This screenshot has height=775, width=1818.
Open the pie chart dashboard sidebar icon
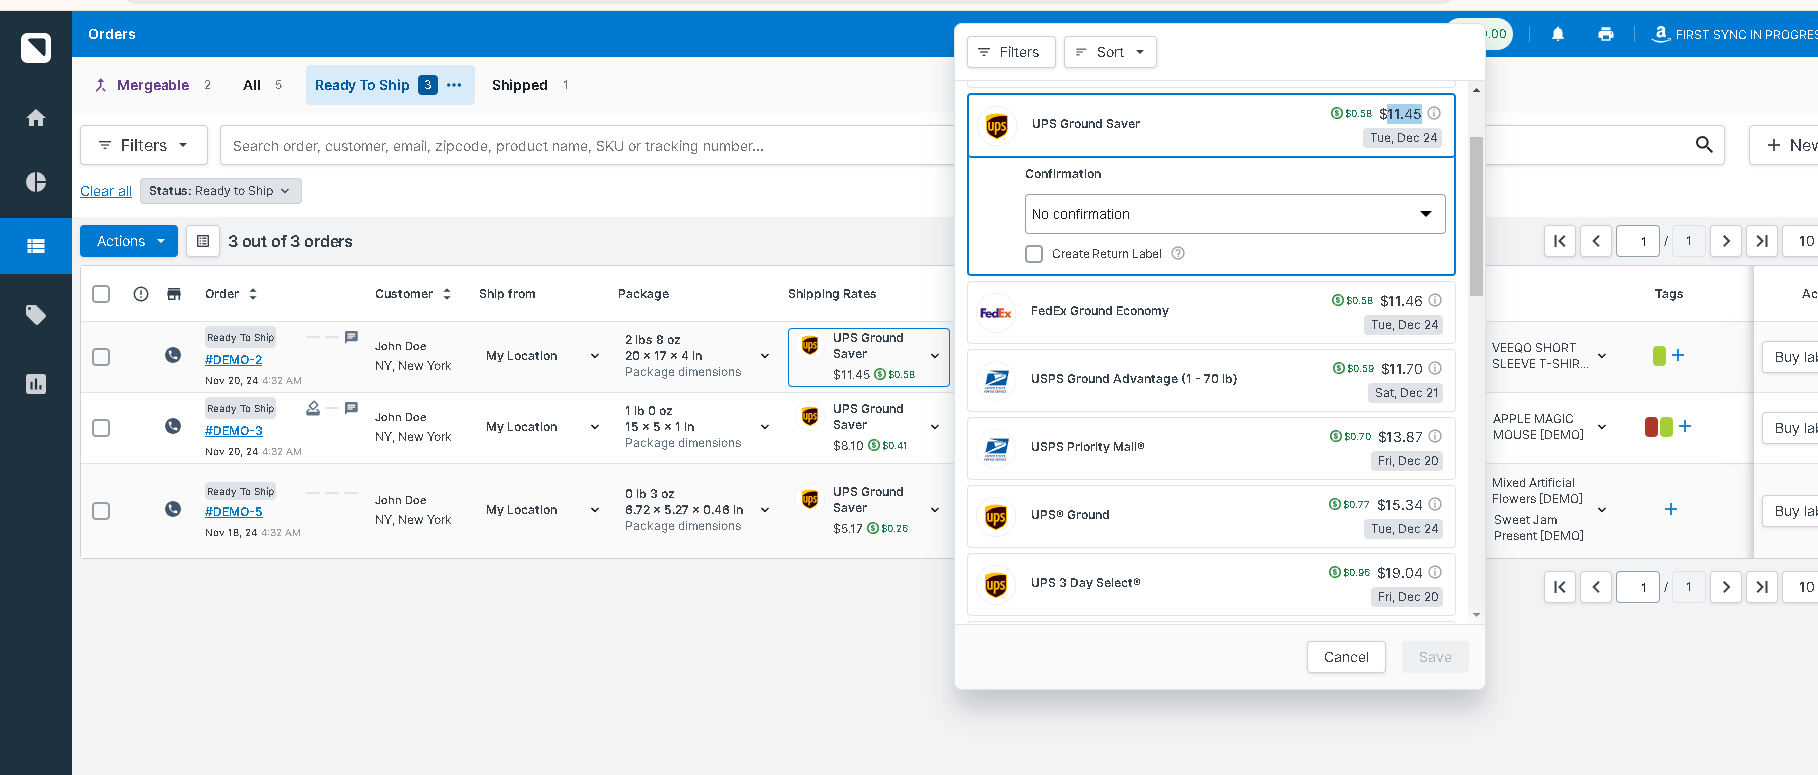[x=36, y=182]
